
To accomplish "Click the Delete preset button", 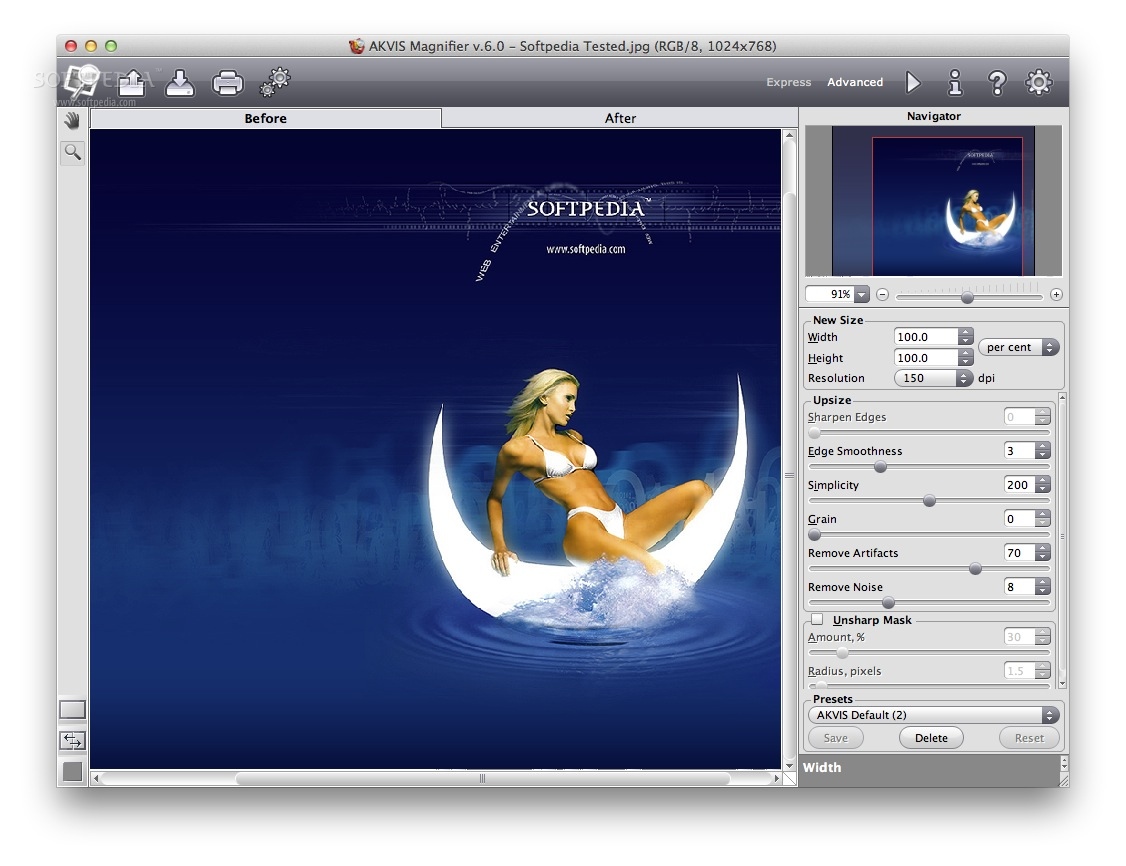I will [x=931, y=738].
